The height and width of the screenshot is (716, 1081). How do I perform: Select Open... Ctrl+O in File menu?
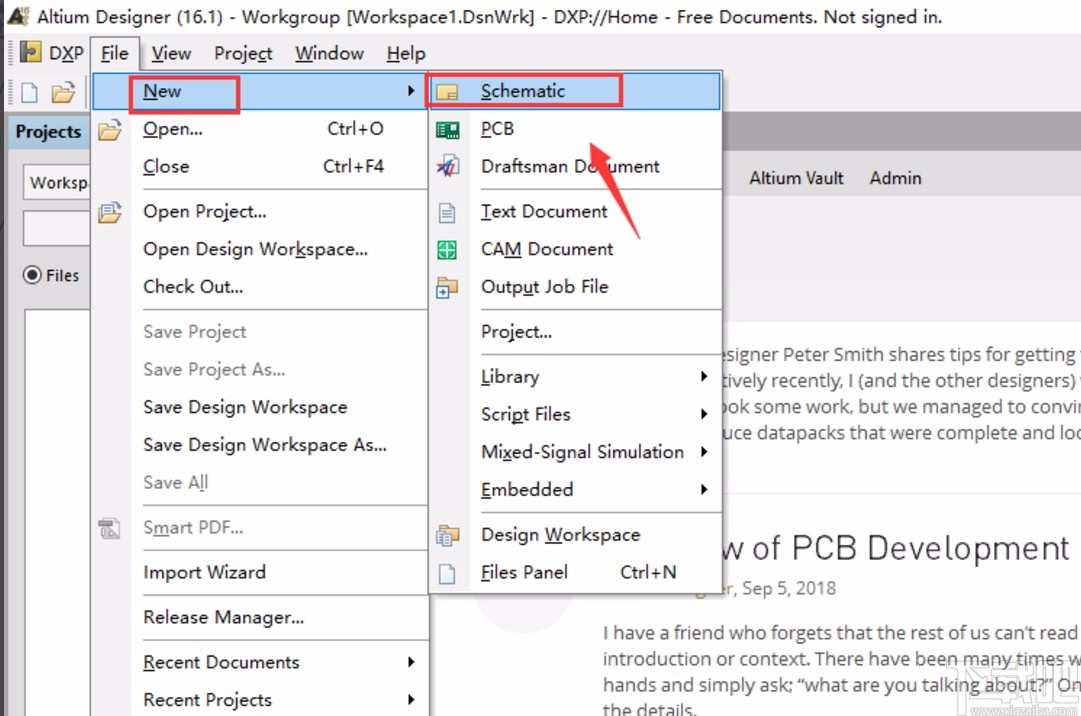point(260,129)
